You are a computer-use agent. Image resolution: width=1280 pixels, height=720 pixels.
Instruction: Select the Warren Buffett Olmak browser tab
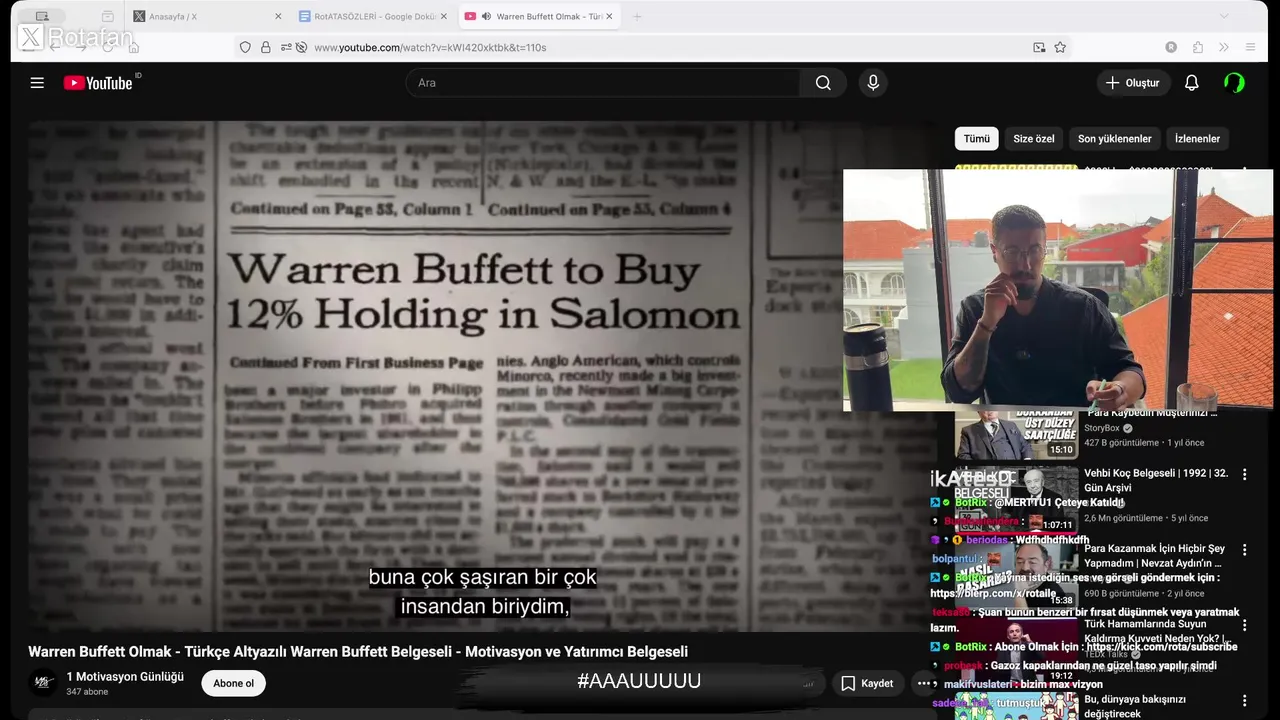point(540,16)
